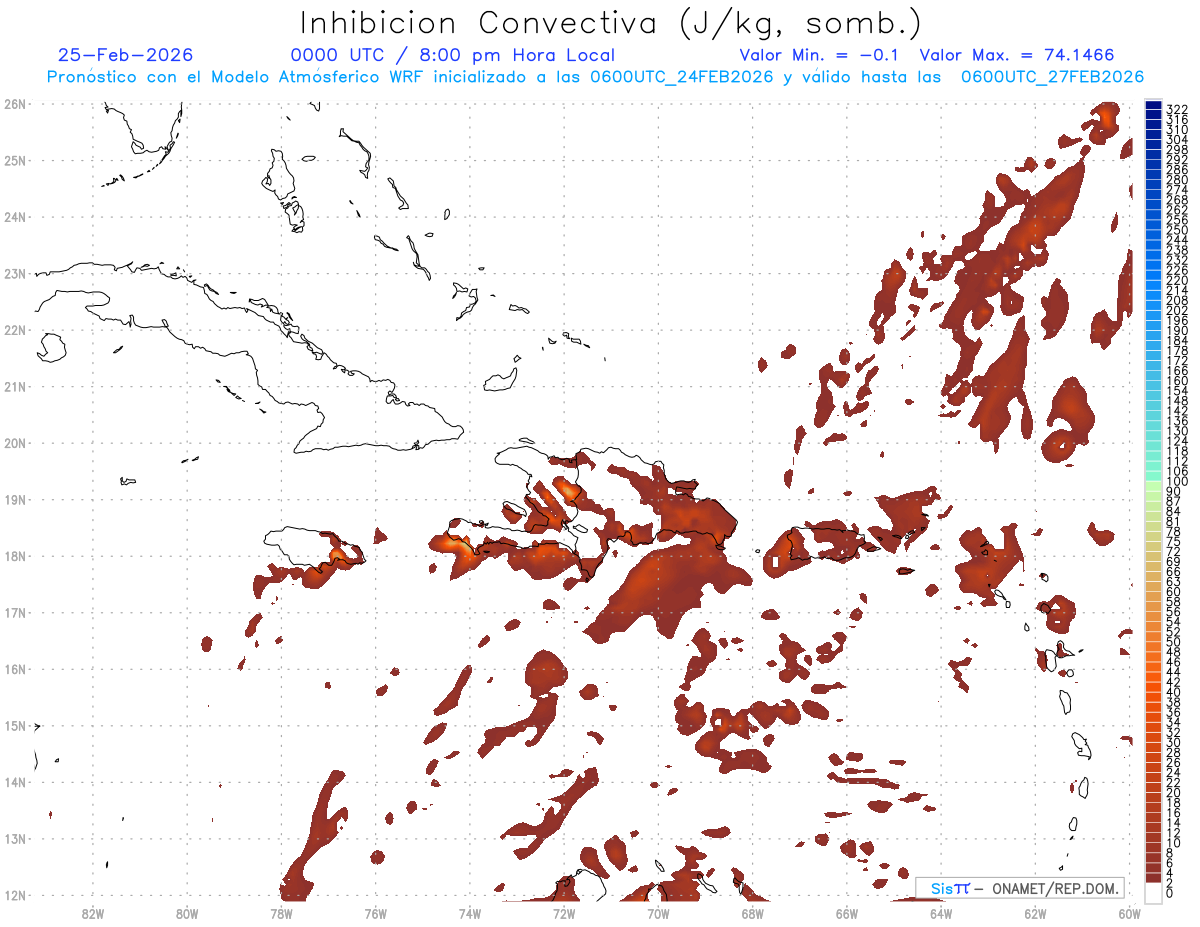Viewport: 1200px width, 927px height.
Task: Click the 66W longitude label
Action: [x=847, y=913]
